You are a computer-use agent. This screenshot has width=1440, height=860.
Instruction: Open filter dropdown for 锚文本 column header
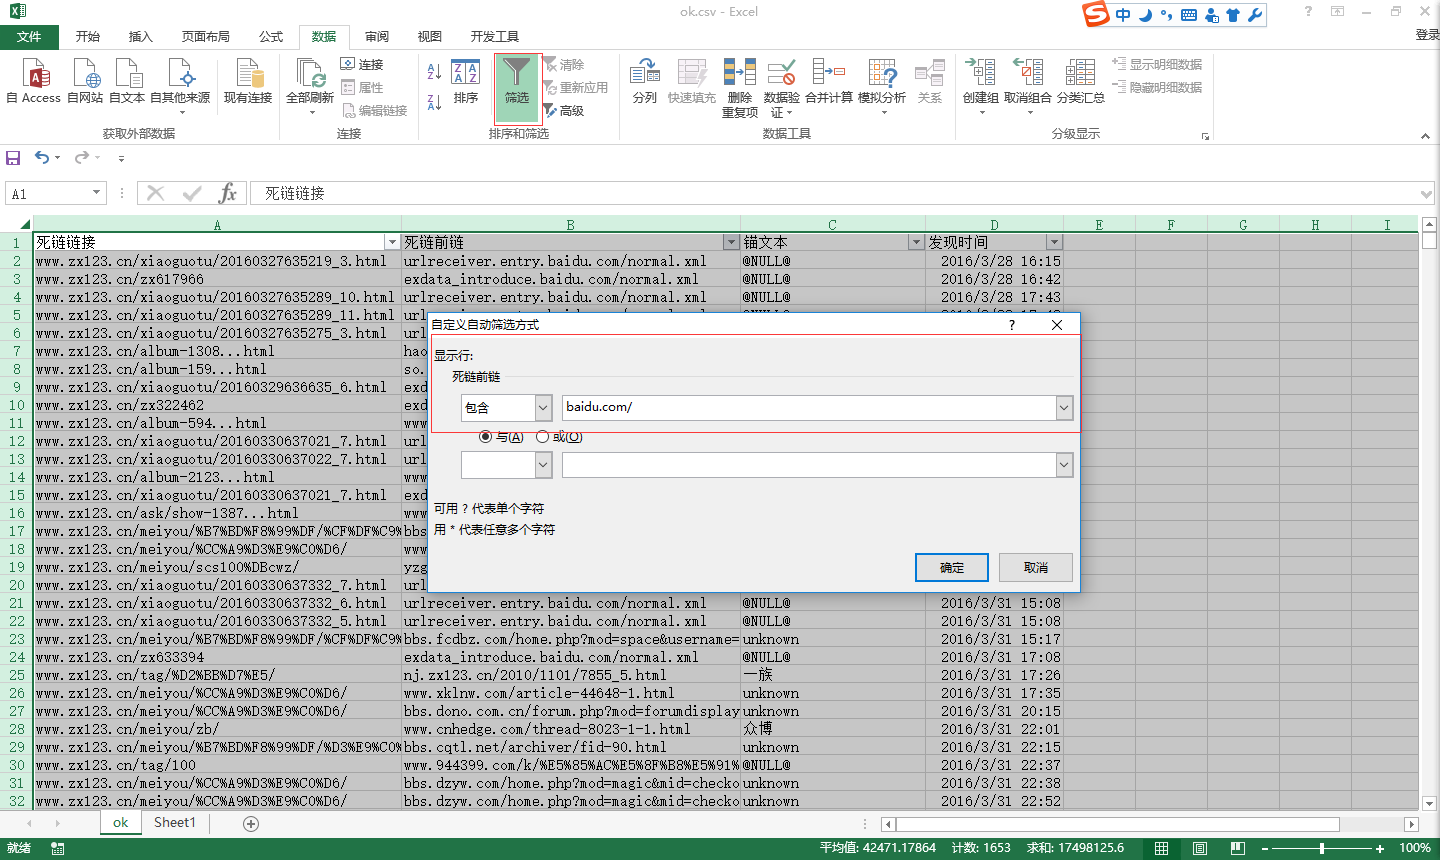coord(915,242)
